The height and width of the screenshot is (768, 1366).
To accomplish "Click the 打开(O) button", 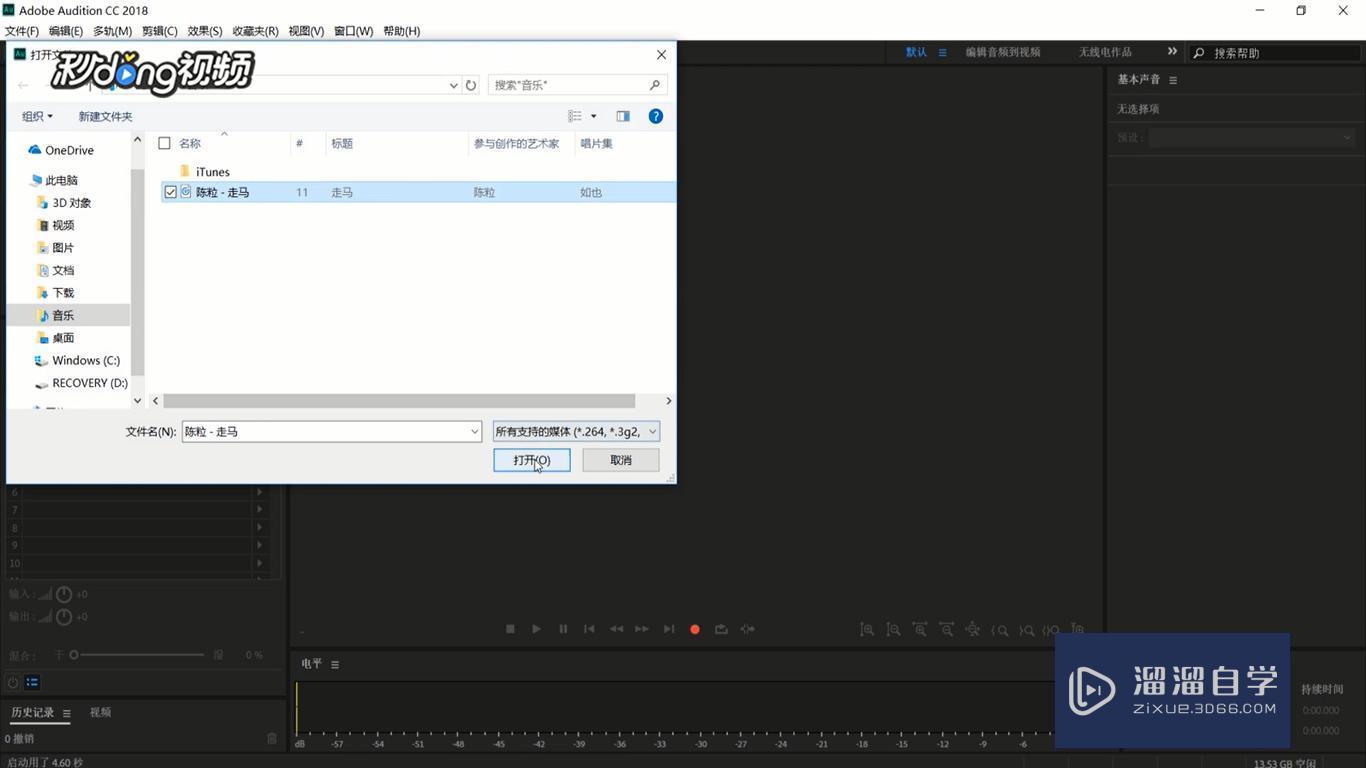I will coord(532,460).
